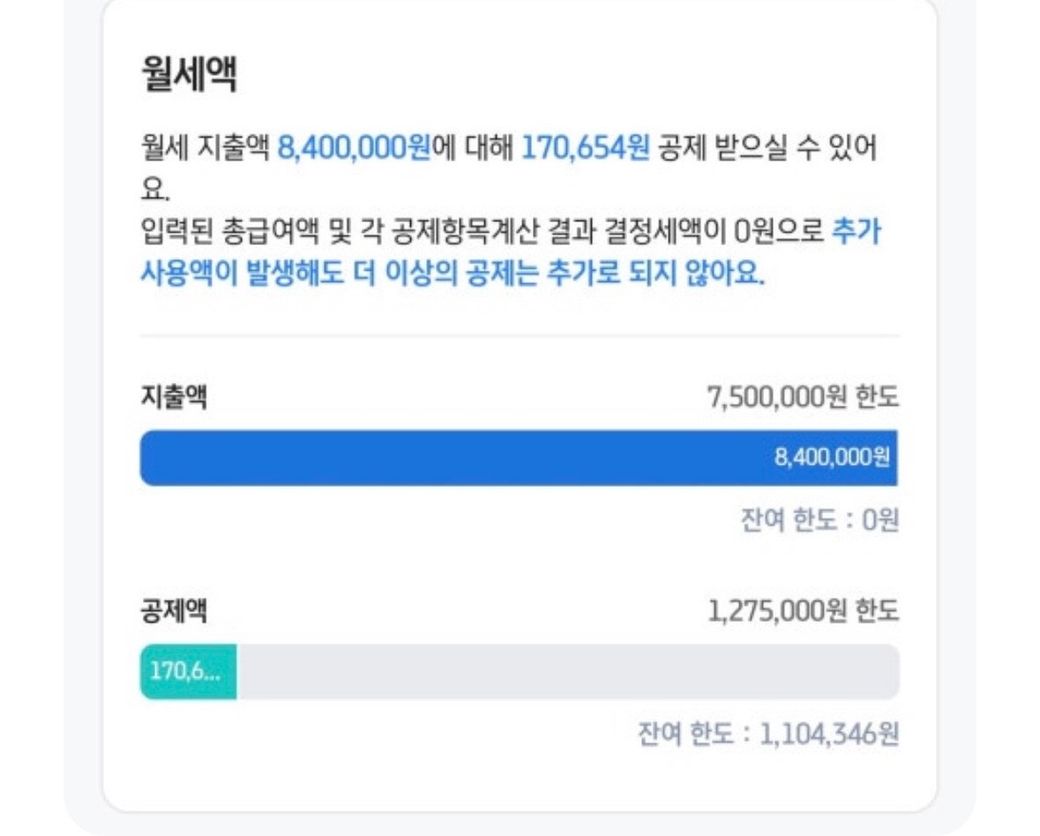Click the blue '추가' word ending the third line
The height and width of the screenshot is (836, 1040).
tap(856, 233)
